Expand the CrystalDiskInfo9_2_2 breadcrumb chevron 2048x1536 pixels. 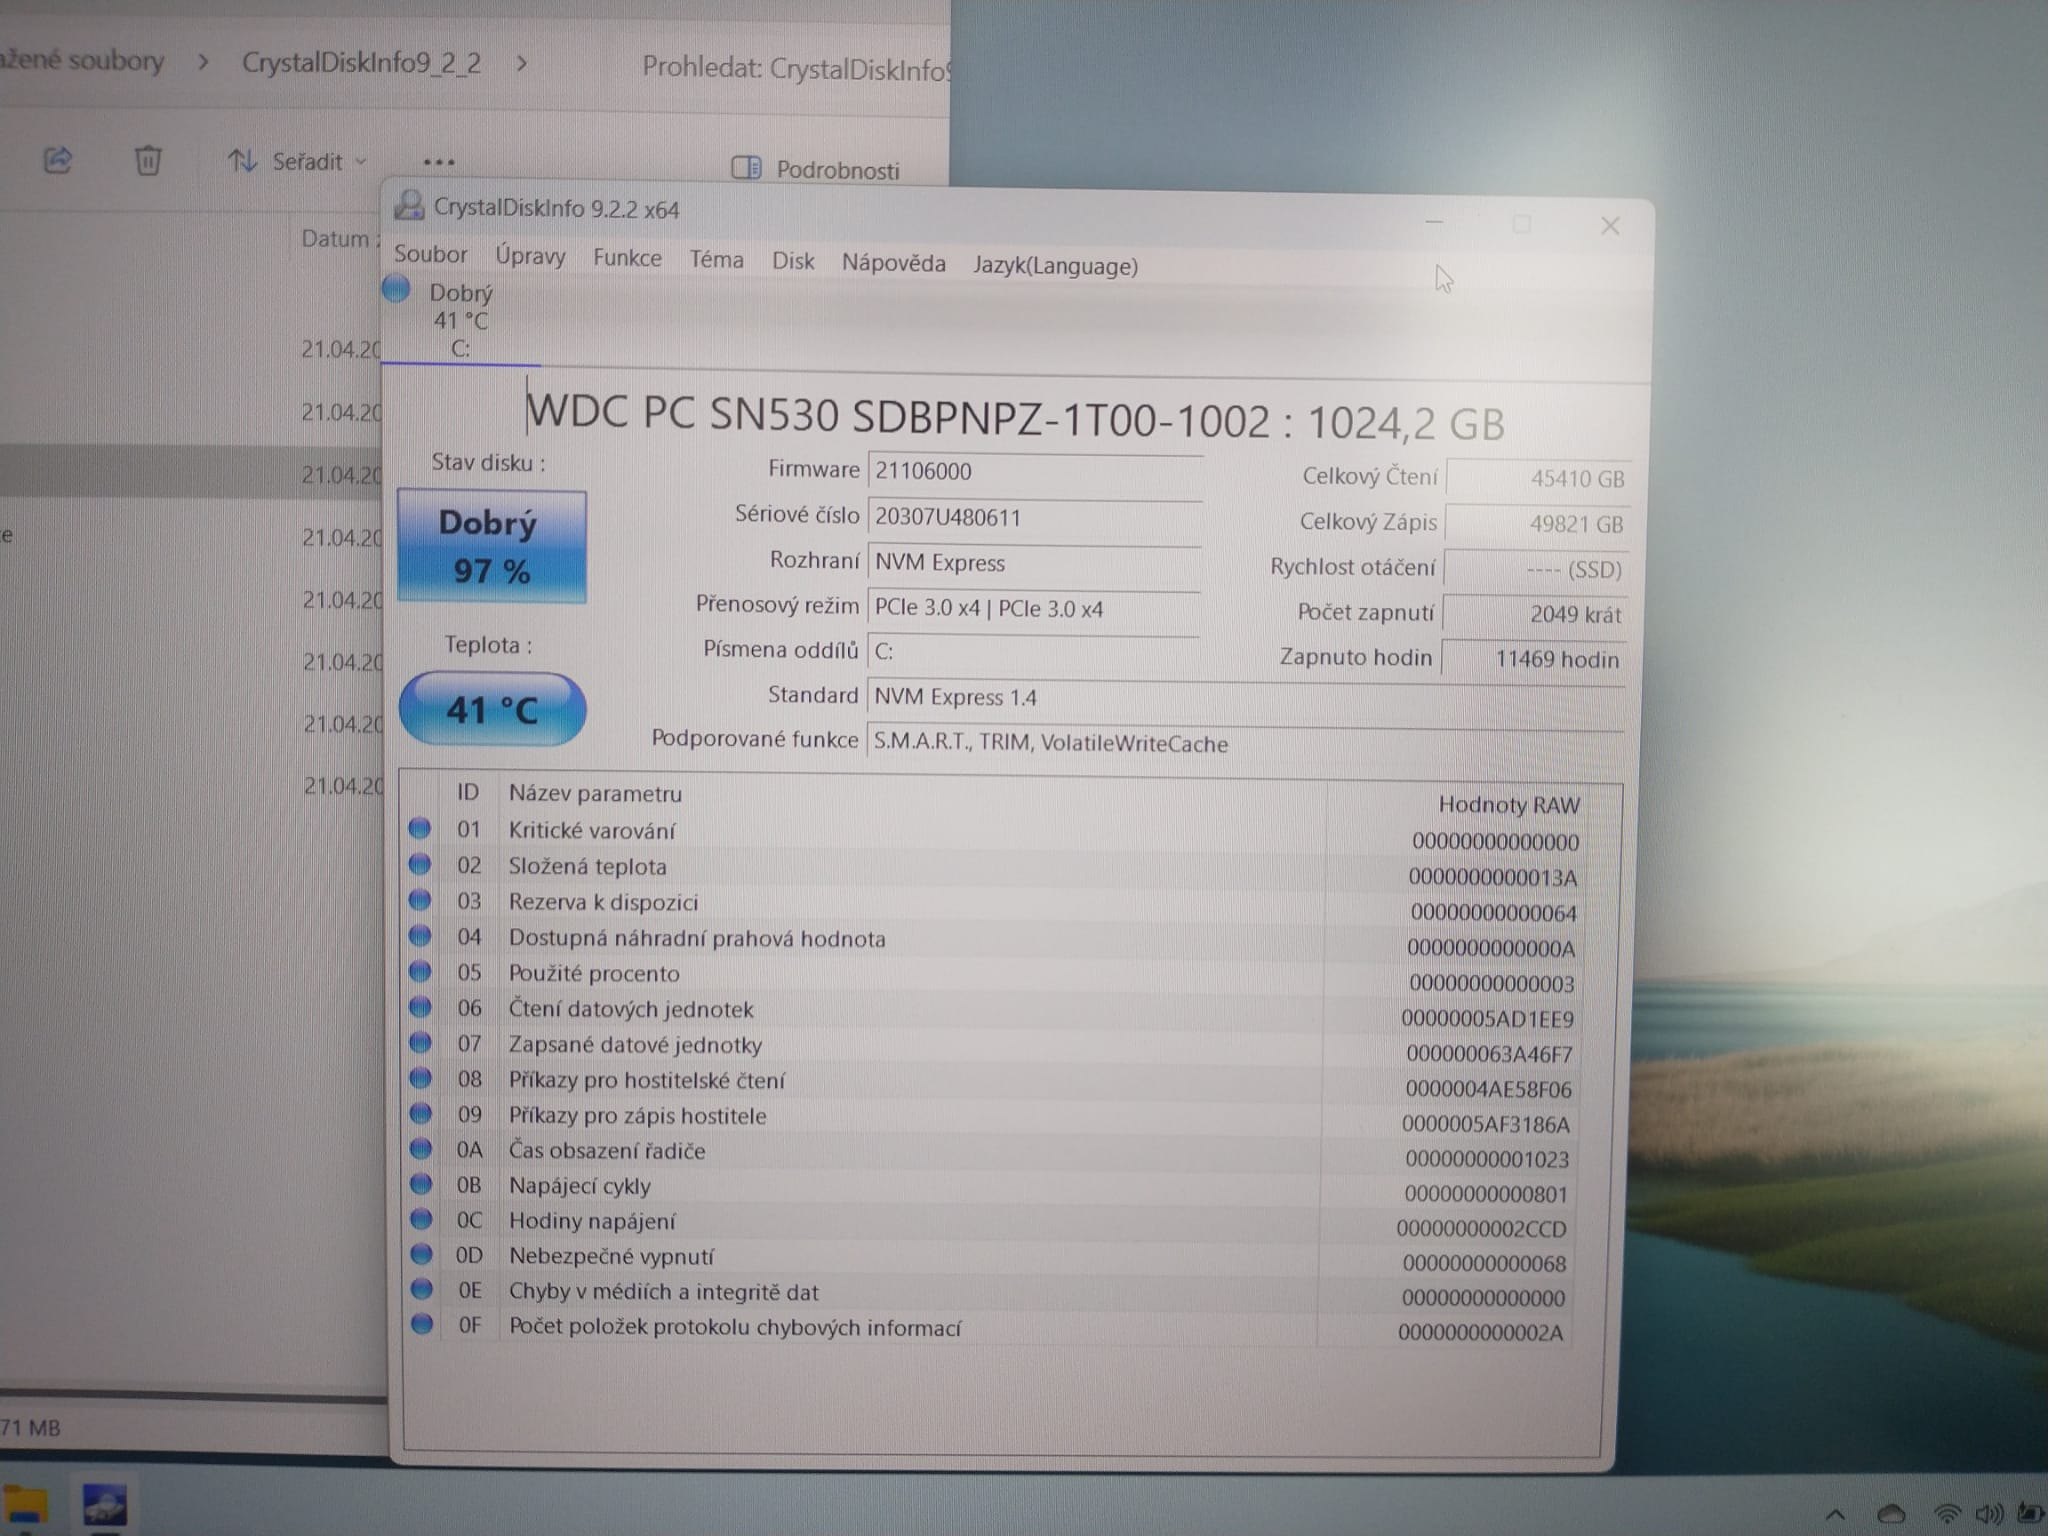click(x=521, y=63)
